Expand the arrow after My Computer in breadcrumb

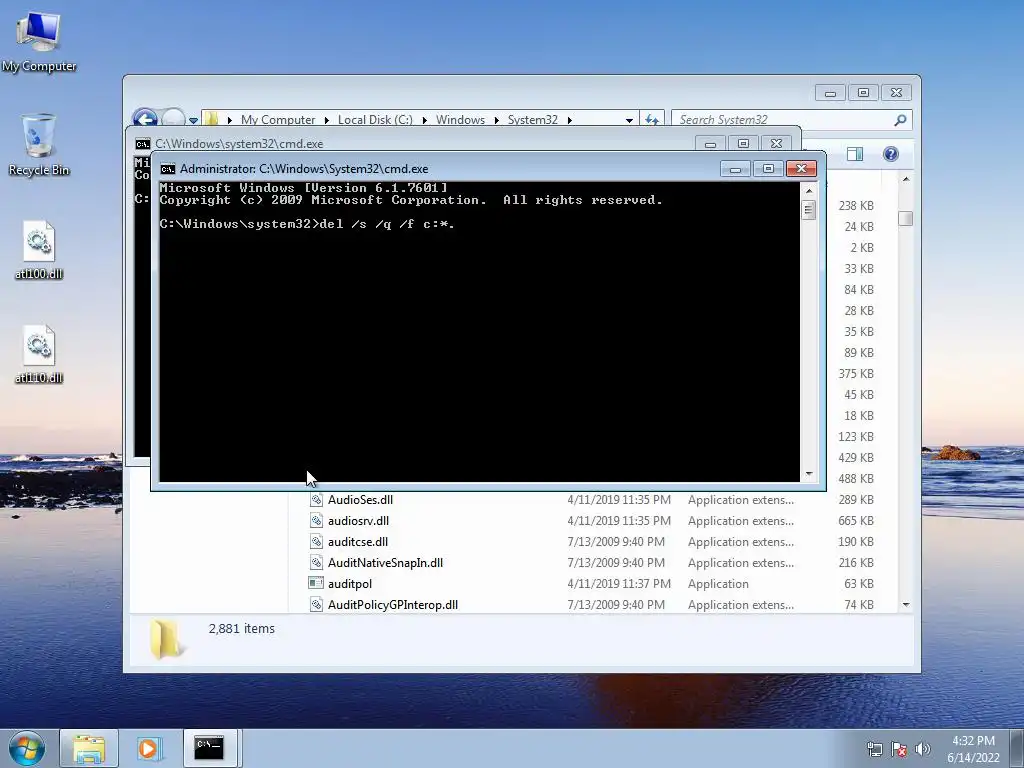pos(327,120)
